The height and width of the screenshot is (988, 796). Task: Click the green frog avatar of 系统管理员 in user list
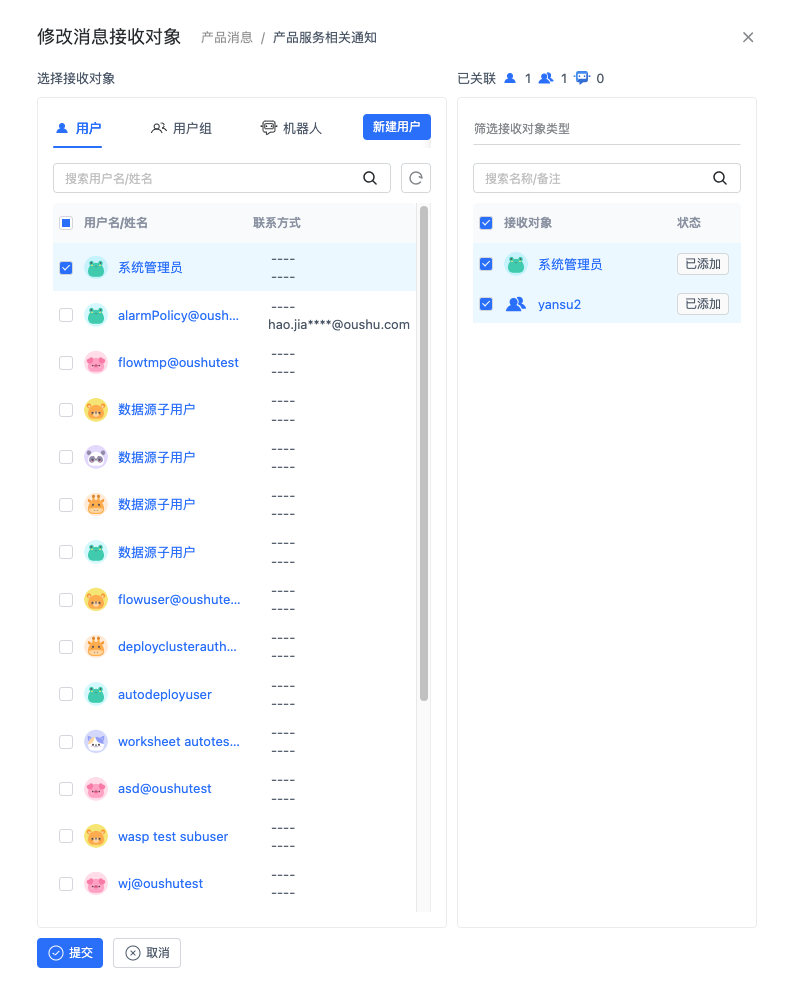[x=96, y=268]
